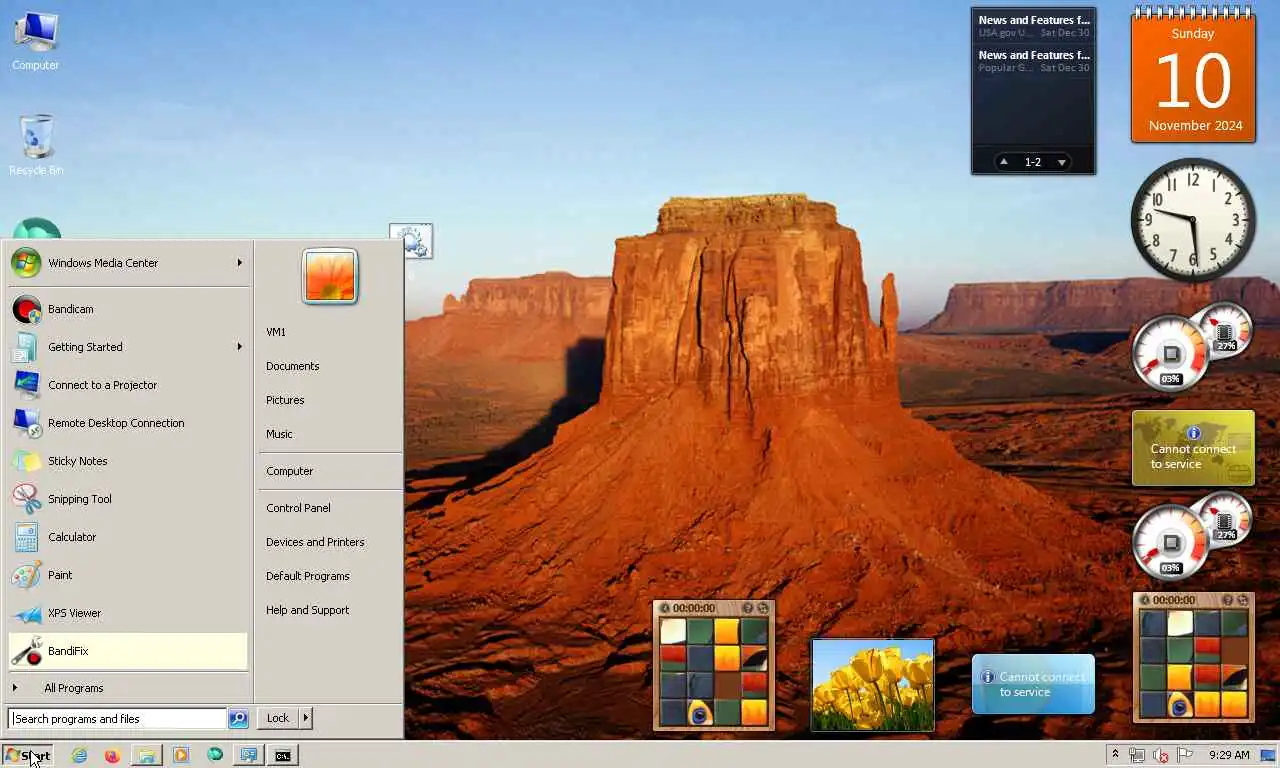Open Control Panel
Image resolution: width=1280 pixels, height=768 pixels.
pos(329,508)
